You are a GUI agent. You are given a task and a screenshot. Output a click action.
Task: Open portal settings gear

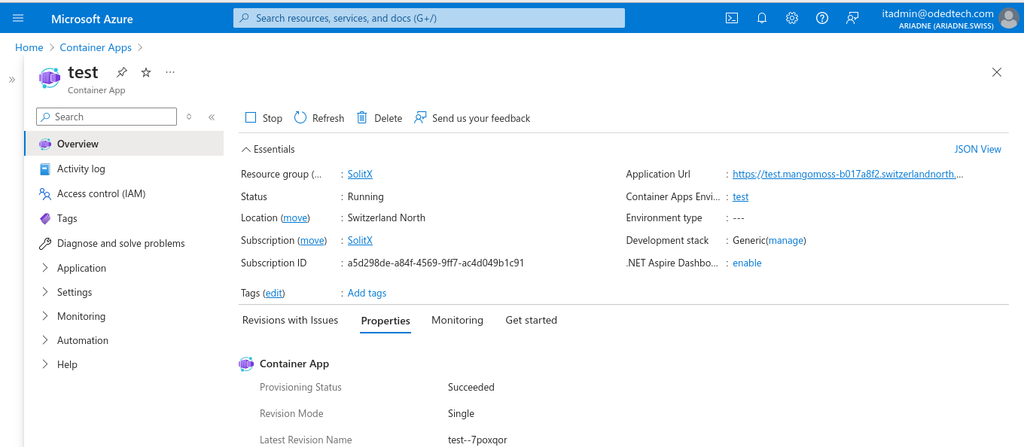(792, 18)
